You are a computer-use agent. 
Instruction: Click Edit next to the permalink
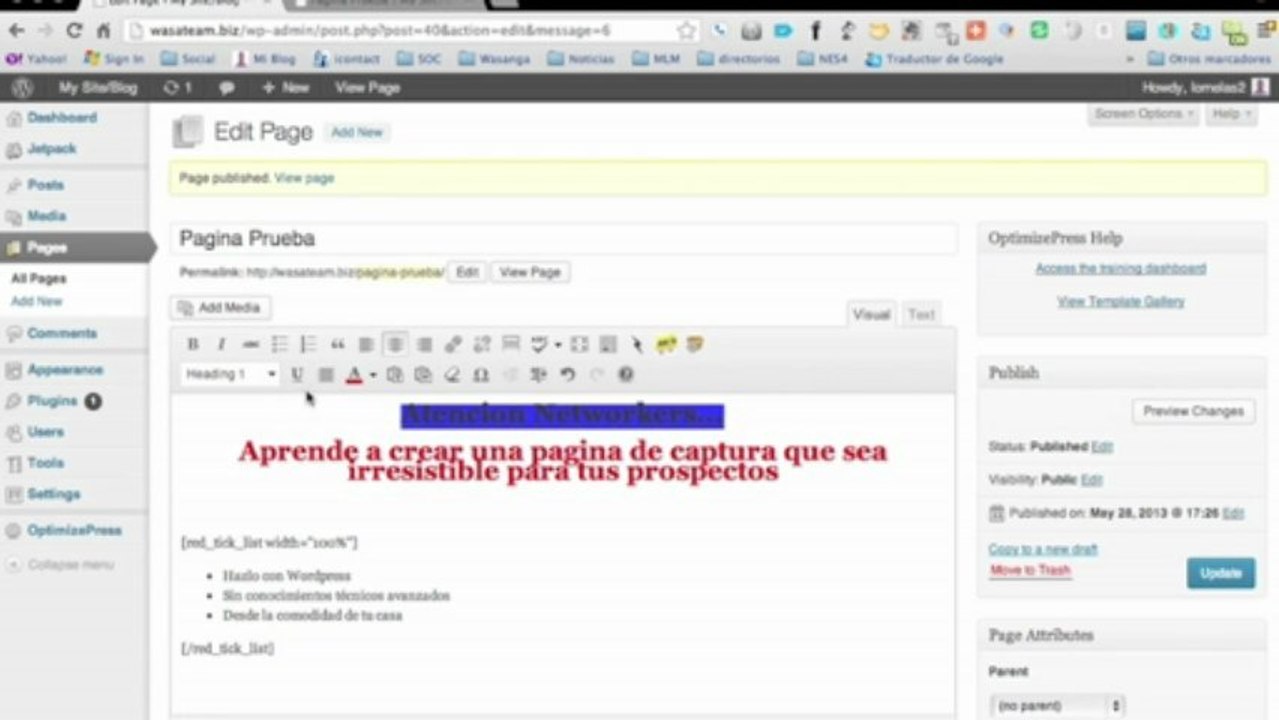(x=467, y=272)
